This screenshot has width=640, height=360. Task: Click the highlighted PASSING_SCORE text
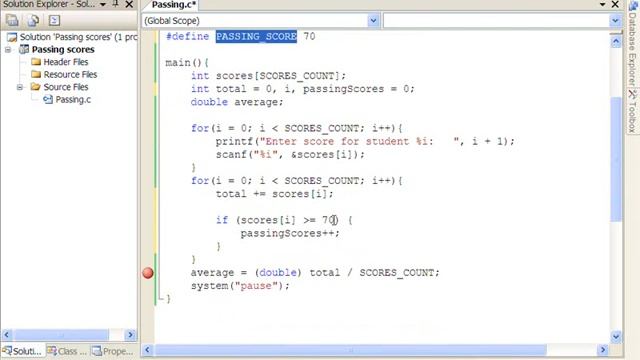[x=256, y=36]
